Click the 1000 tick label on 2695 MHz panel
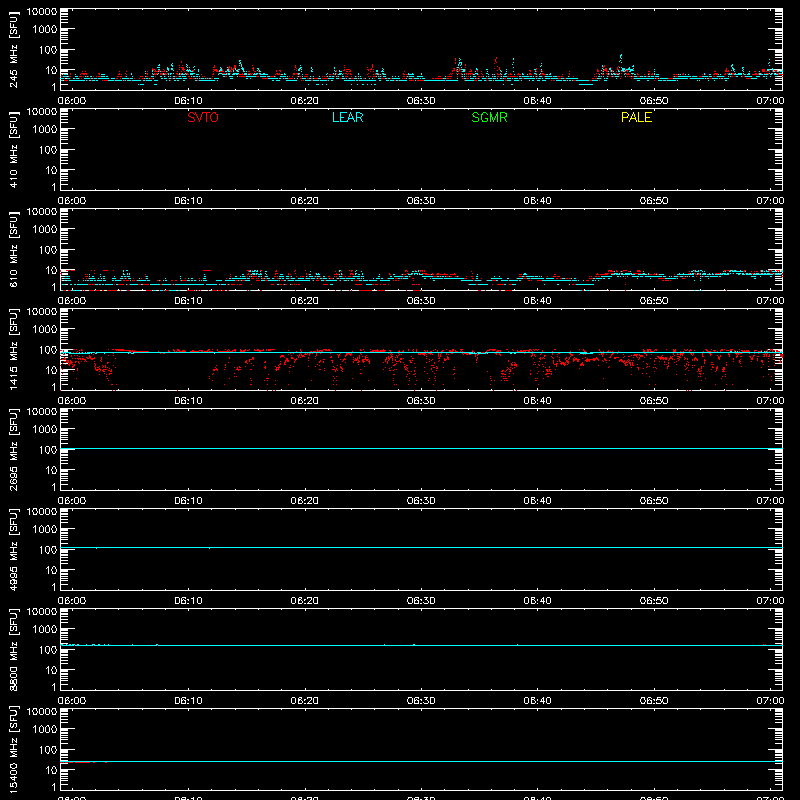This screenshot has height=800, width=800. pyautogui.click(x=44, y=430)
